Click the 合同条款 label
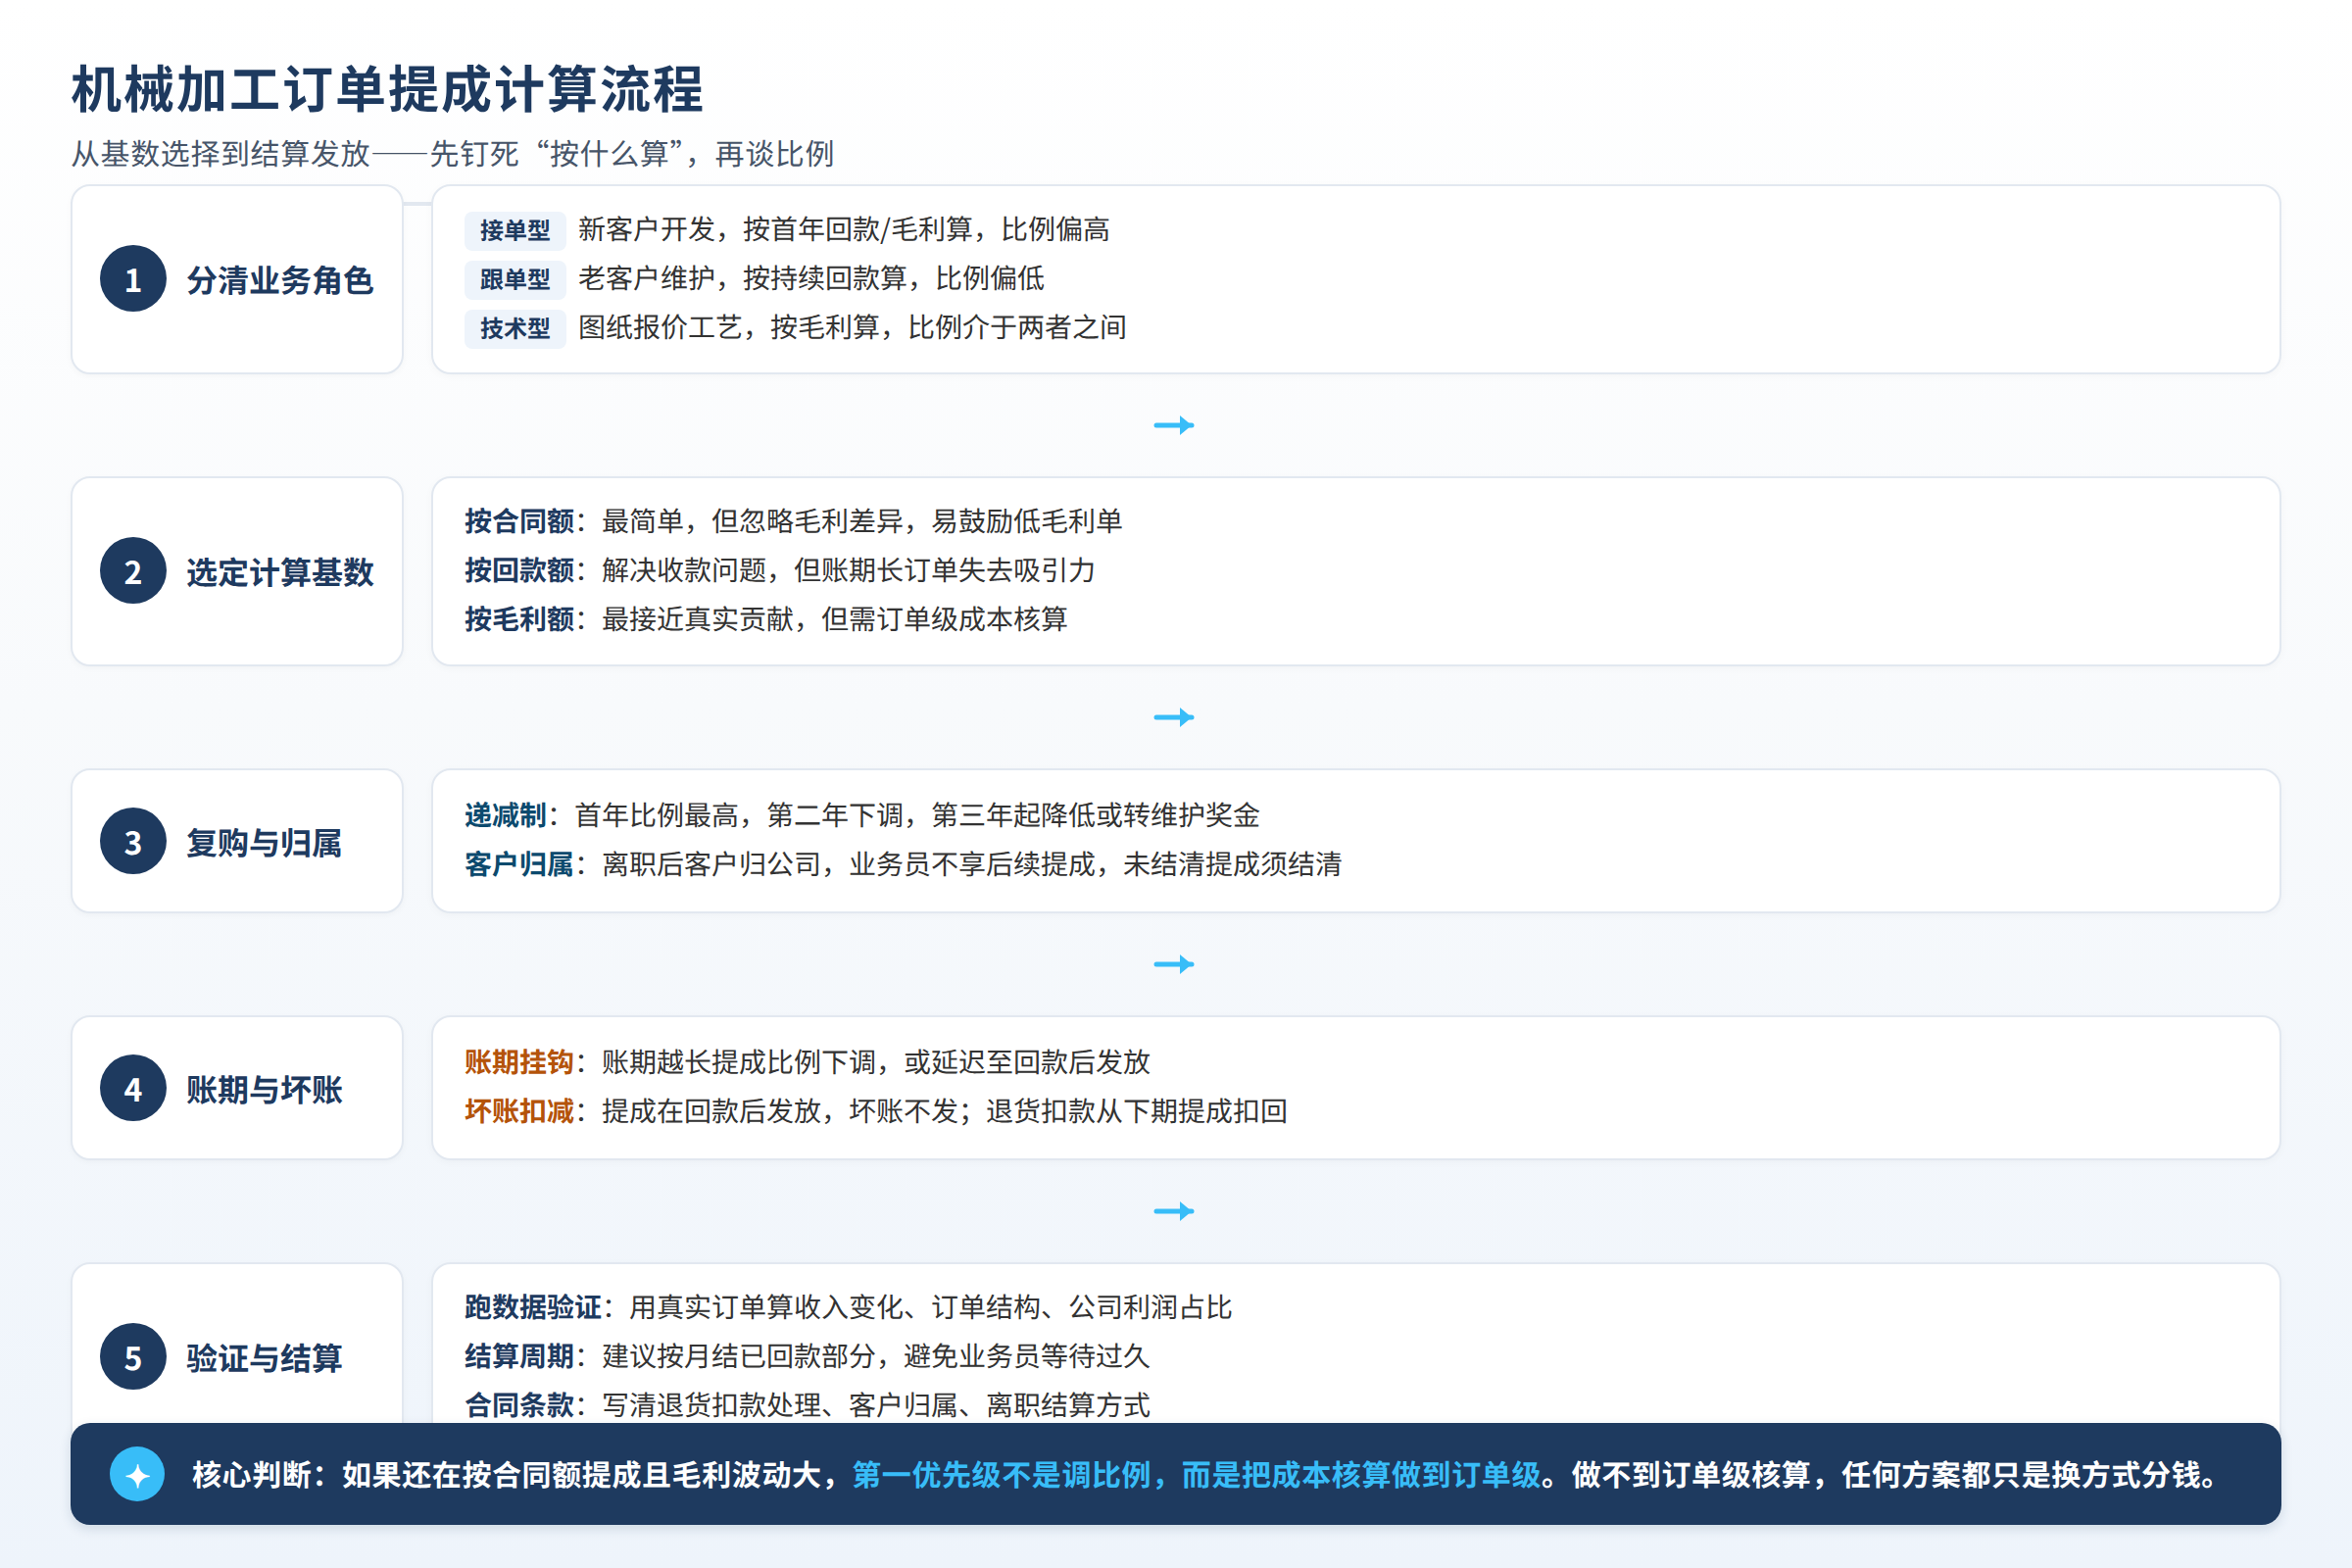 pyautogui.click(x=519, y=1405)
